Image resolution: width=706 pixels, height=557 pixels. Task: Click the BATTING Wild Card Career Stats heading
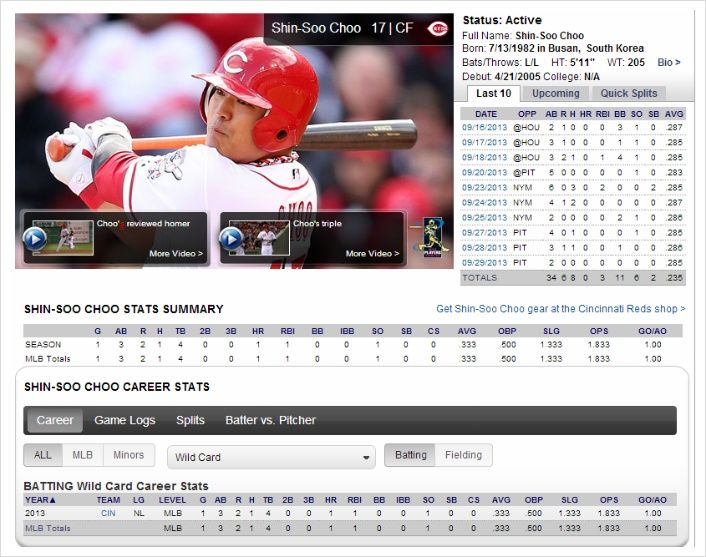pos(116,486)
